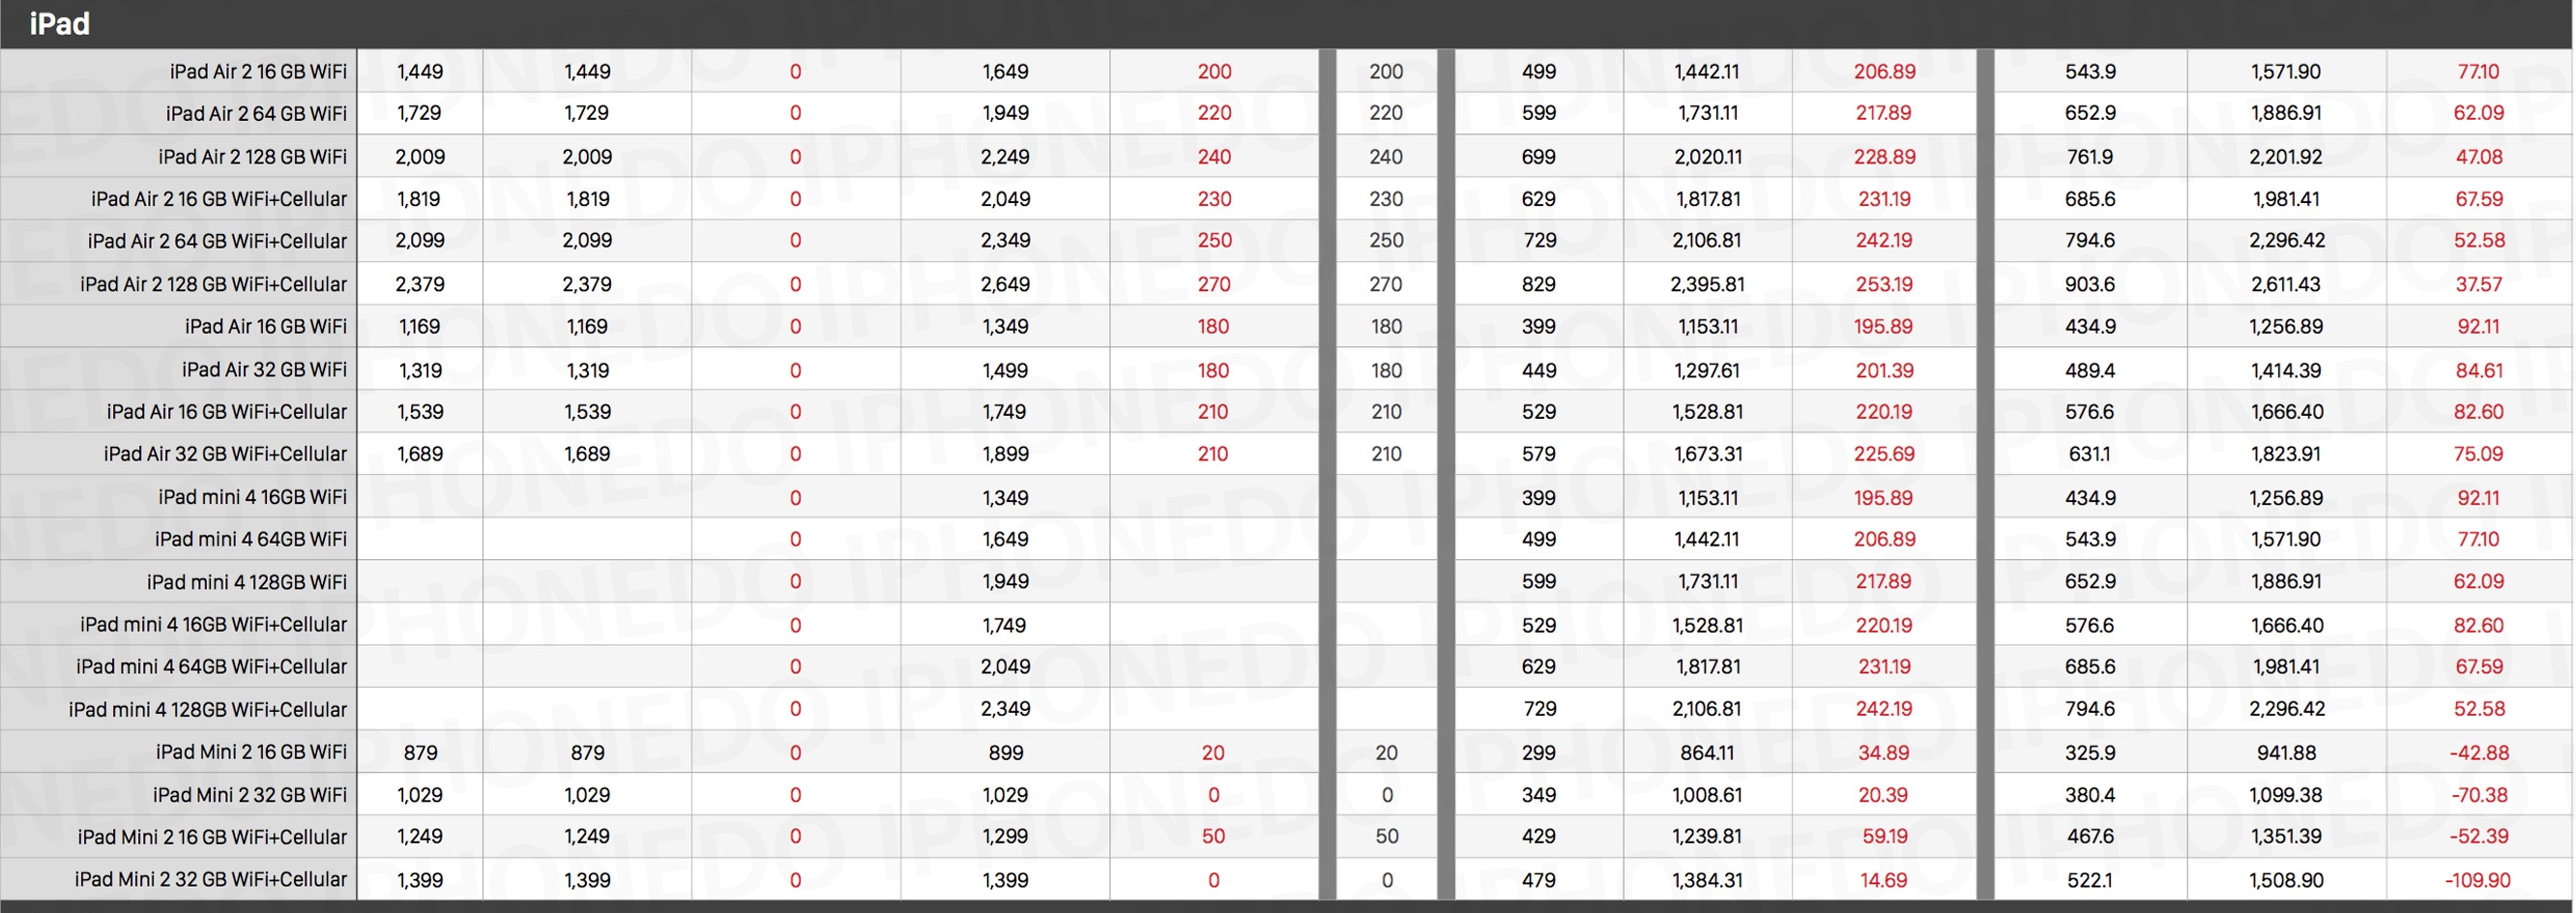Select the 903.6 cell

[x=2090, y=284]
